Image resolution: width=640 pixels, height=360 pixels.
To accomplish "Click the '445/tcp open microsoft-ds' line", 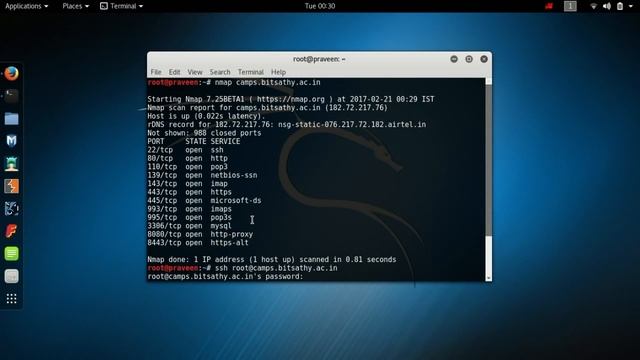I will click(204, 200).
